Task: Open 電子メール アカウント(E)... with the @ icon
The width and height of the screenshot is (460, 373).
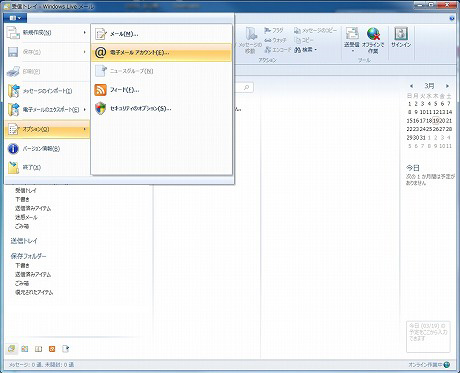Action: [161, 52]
